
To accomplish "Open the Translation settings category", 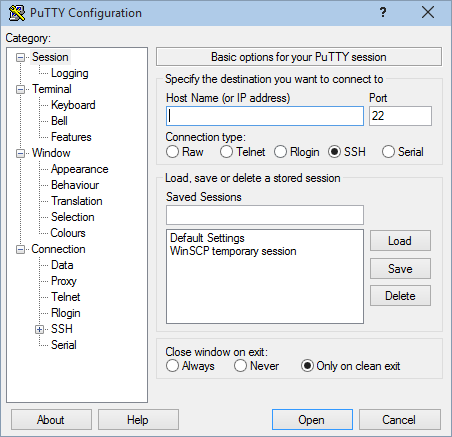I will click(x=77, y=201).
